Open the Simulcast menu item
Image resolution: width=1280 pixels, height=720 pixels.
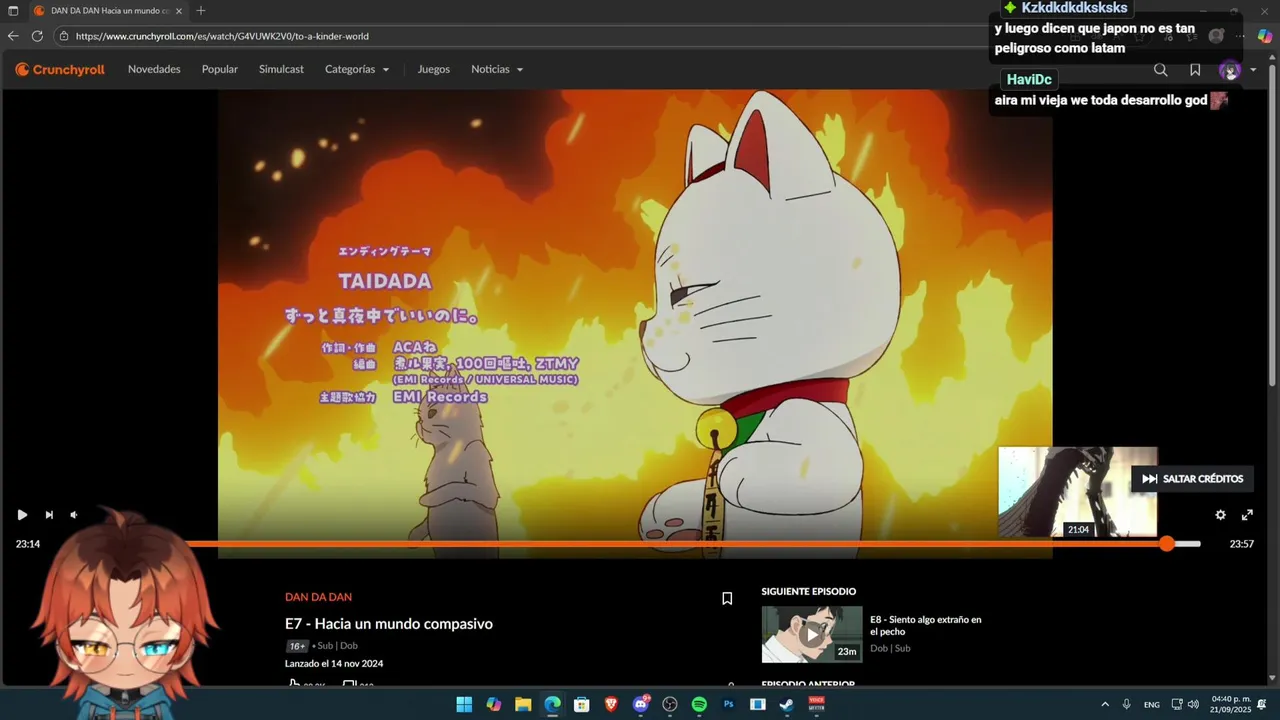click(281, 69)
